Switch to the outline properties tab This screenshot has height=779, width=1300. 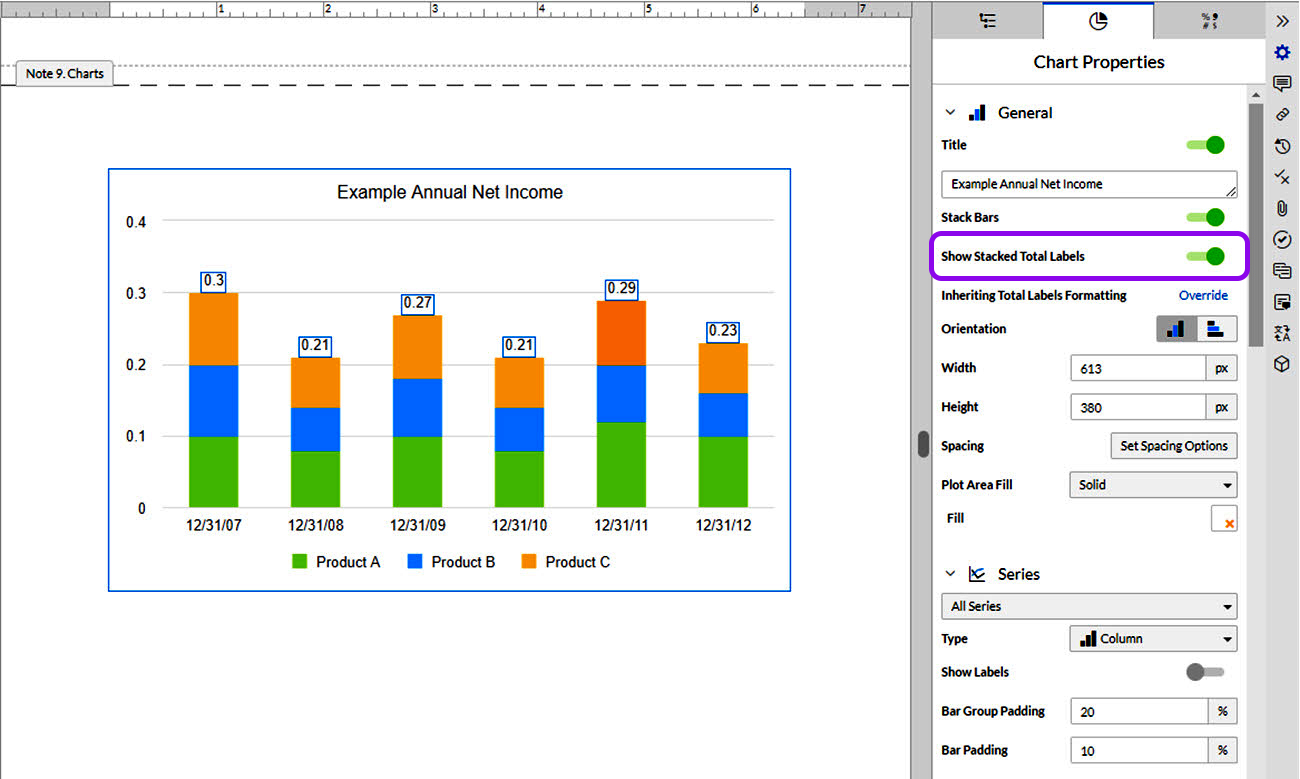pos(987,20)
